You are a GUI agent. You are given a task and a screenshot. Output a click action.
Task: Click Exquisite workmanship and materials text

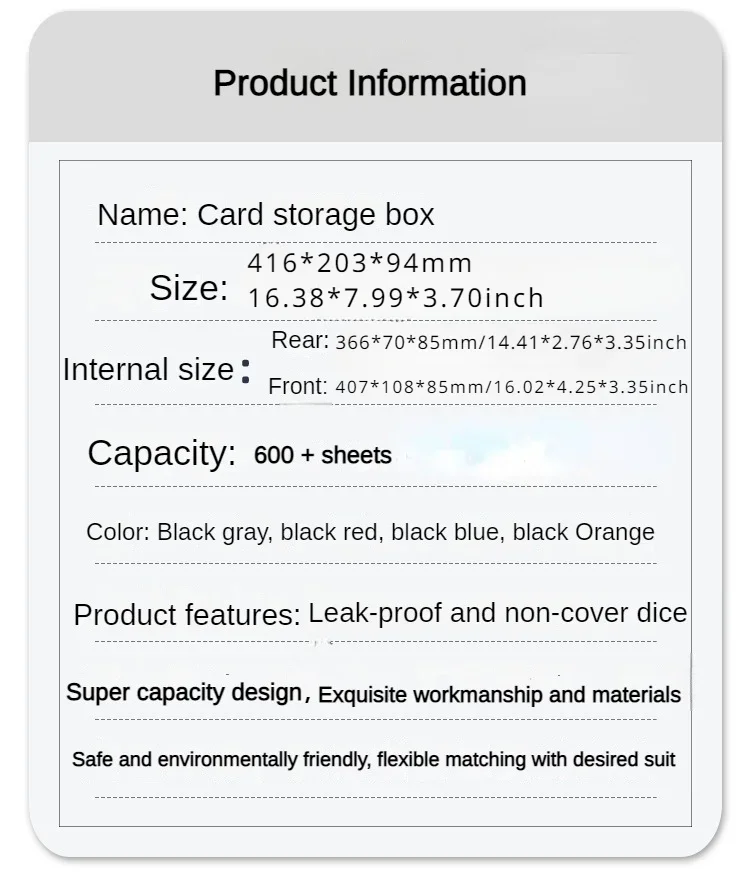499,695
